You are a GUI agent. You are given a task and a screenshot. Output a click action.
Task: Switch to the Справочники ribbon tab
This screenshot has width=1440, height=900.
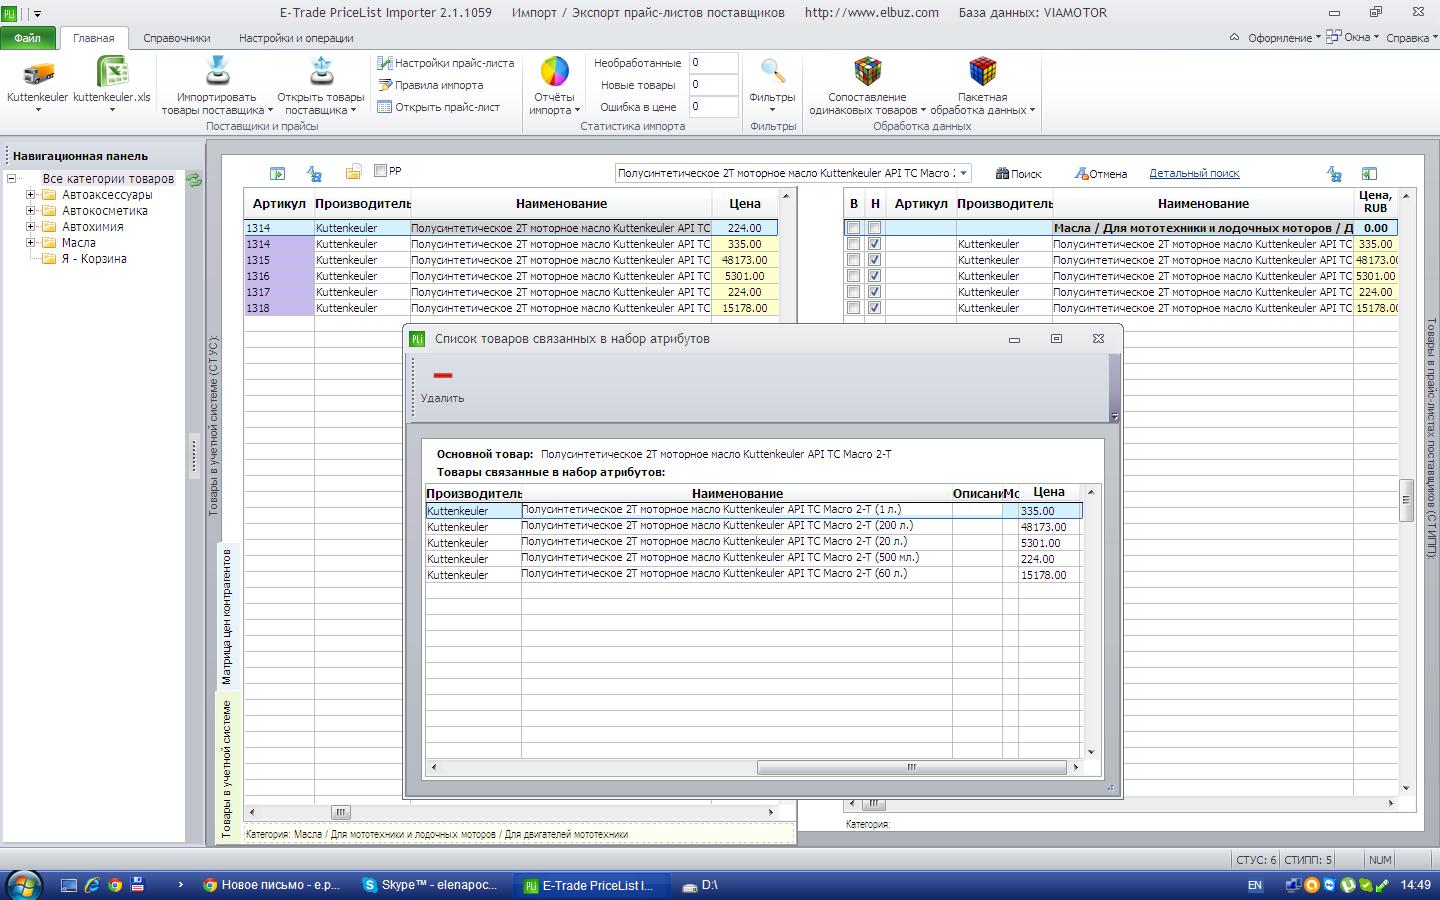click(177, 38)
